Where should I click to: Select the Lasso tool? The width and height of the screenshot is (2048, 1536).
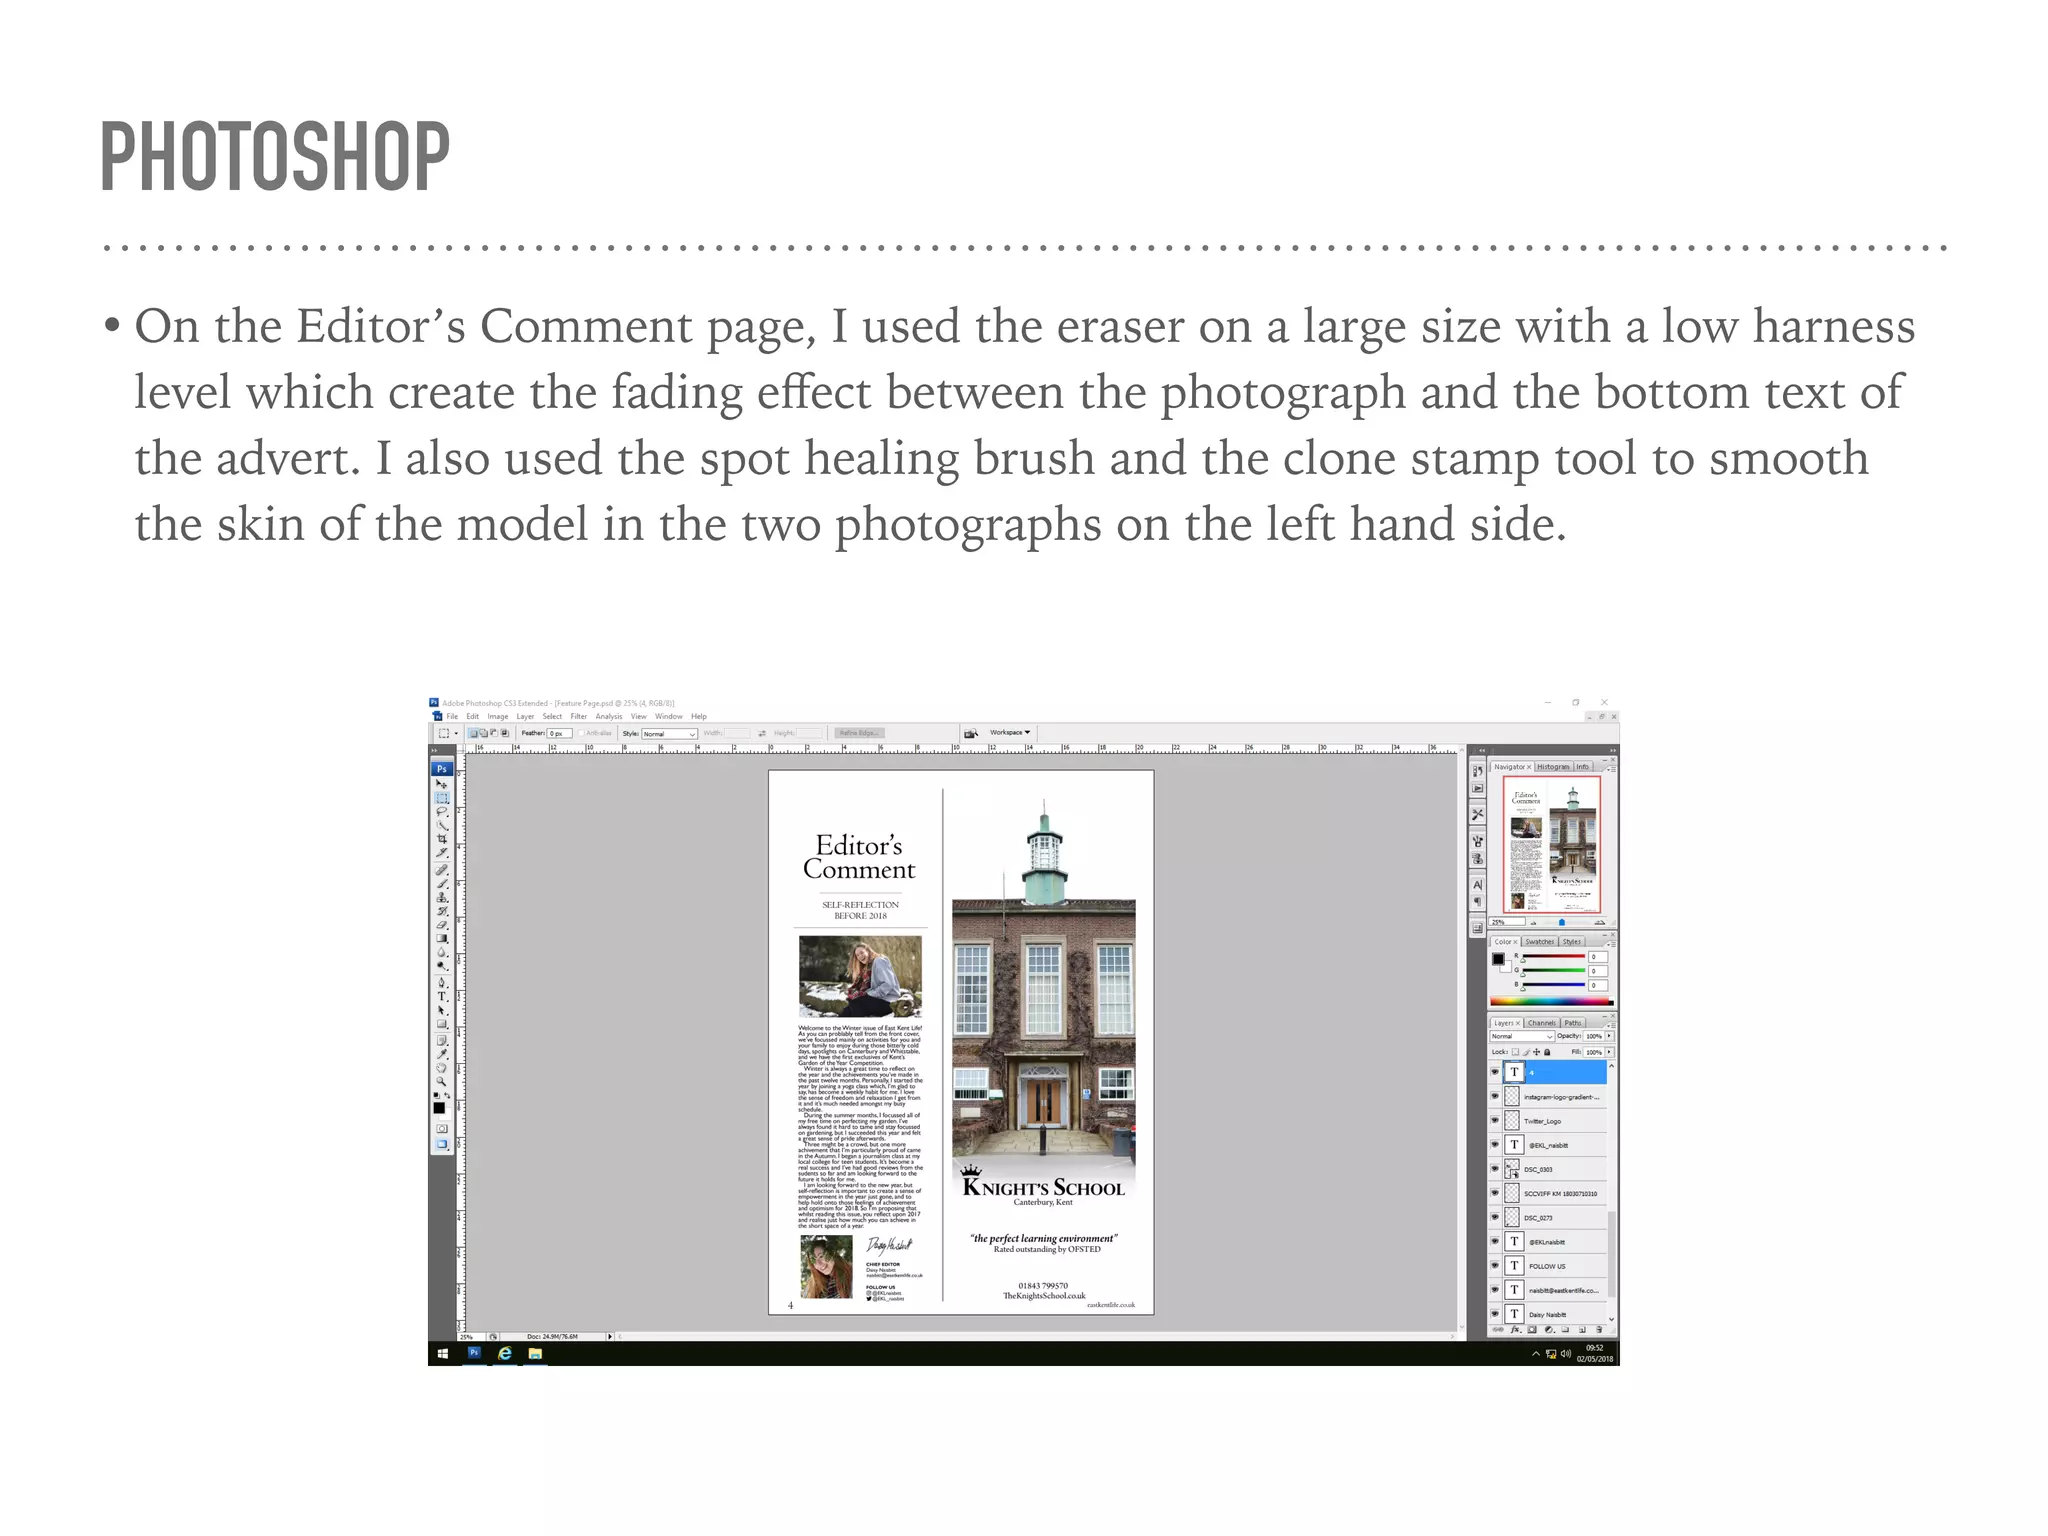pos(441,811)
